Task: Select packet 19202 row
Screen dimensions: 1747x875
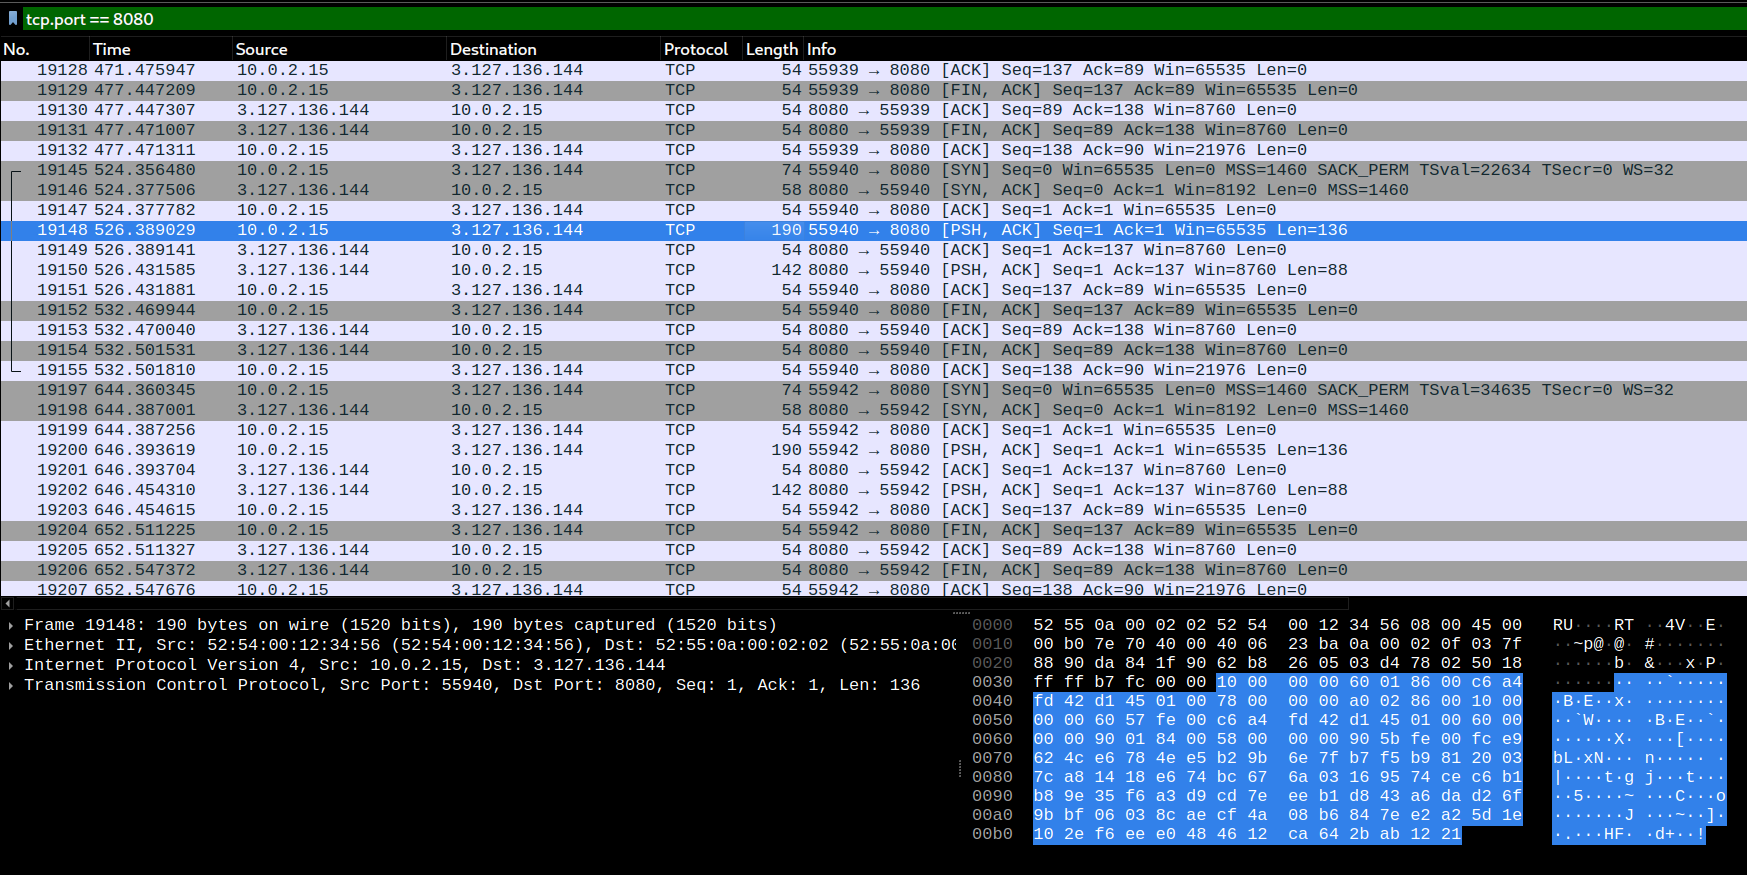Action: point(873,490)
